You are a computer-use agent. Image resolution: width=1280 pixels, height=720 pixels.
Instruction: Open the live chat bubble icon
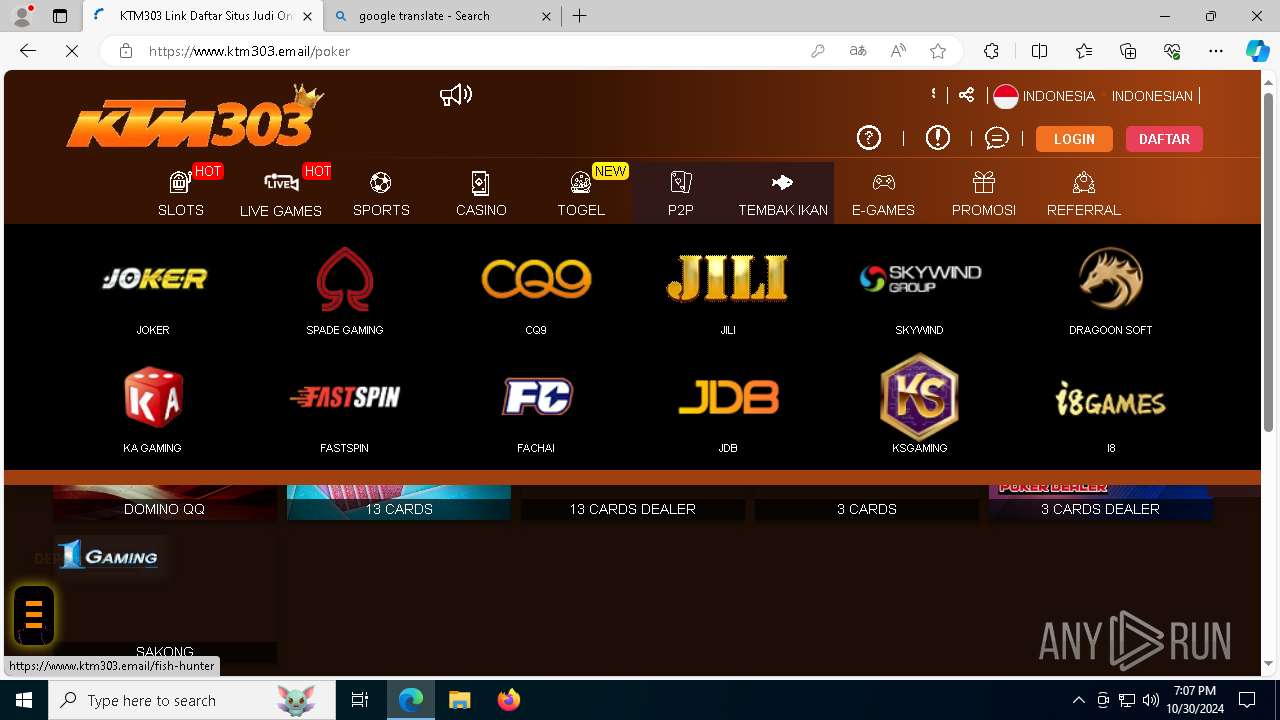click(x=997, y=138)
